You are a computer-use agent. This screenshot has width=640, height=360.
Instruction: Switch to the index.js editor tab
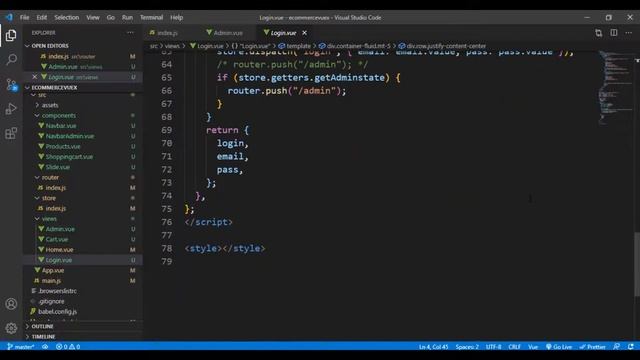click(167, 33)
